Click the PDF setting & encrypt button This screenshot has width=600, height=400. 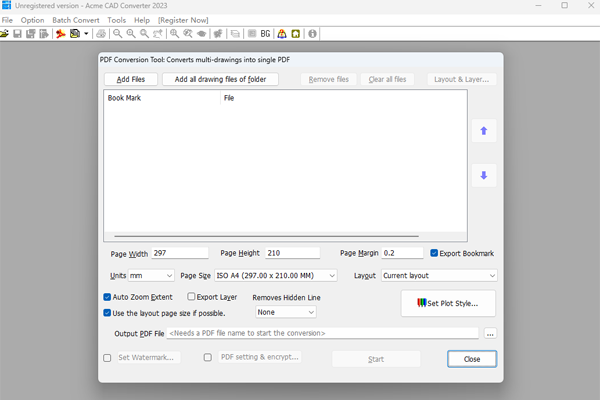pyautogui.click(x=260, y=357)
